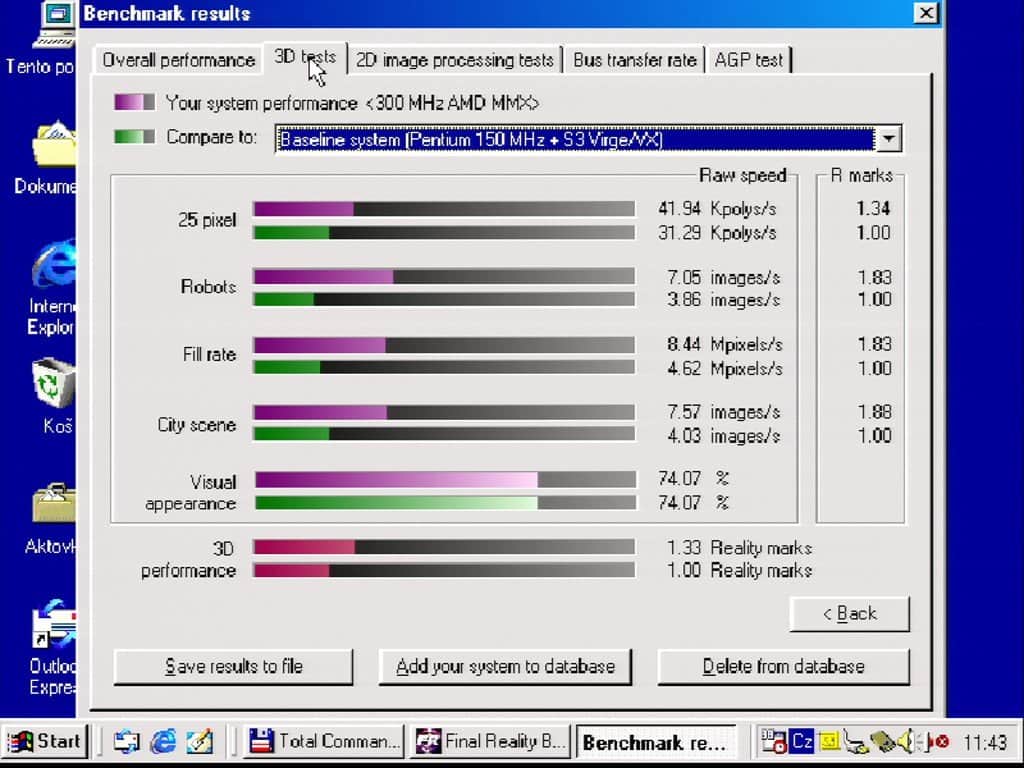Image resolution: width=1024 pixels, height=768 pixels.
Task: Click the hardware card tray icon
Action: (883, 743)
